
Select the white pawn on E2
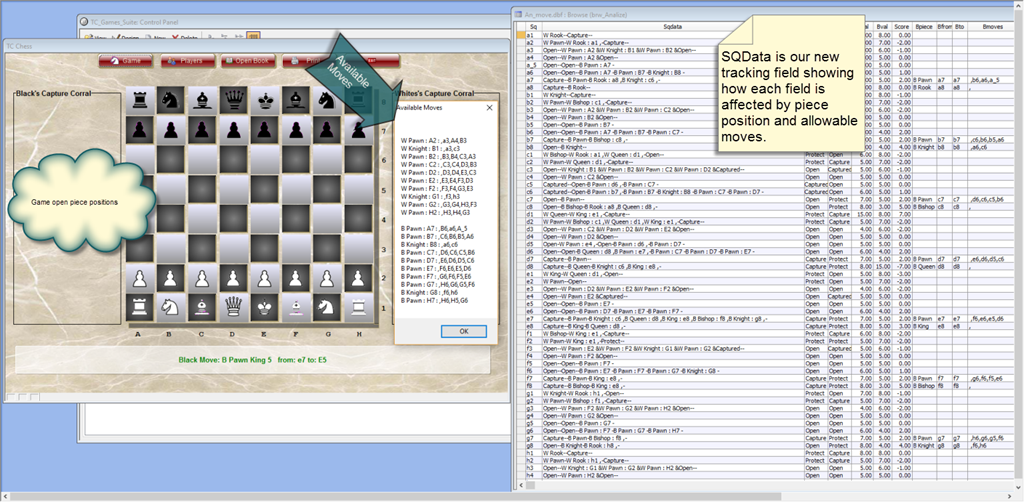pyautogui.click(x=265, y=273)
